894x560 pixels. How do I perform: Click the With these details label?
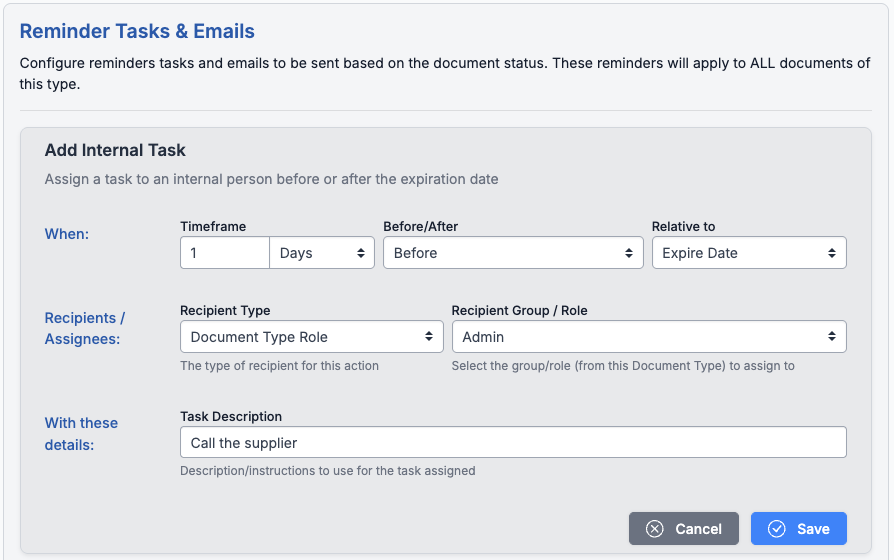pyautogui.click(x=81, y=433)
